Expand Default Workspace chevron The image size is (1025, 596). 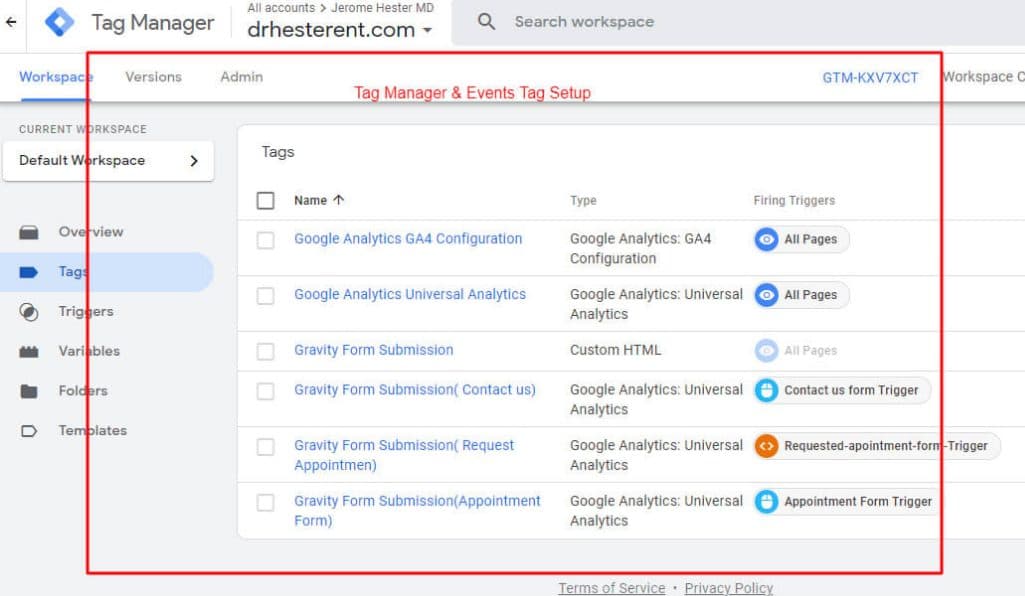193,161
